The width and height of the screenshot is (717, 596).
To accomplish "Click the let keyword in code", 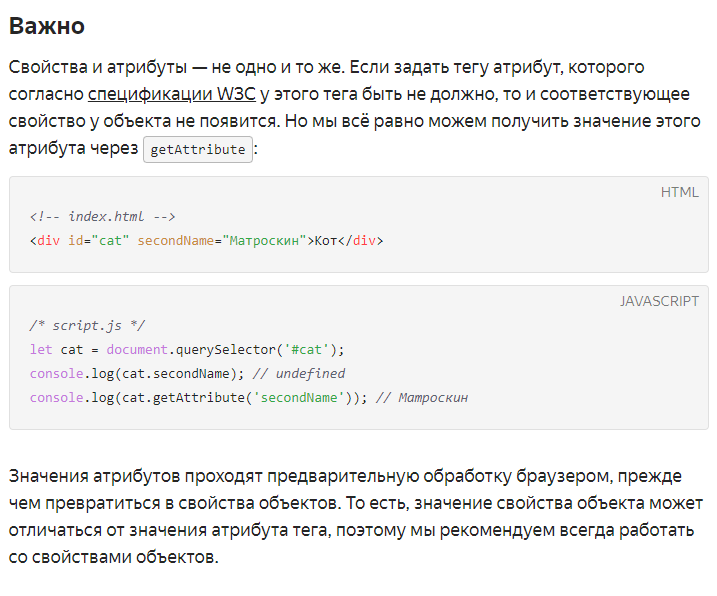I will click(41, 350).
